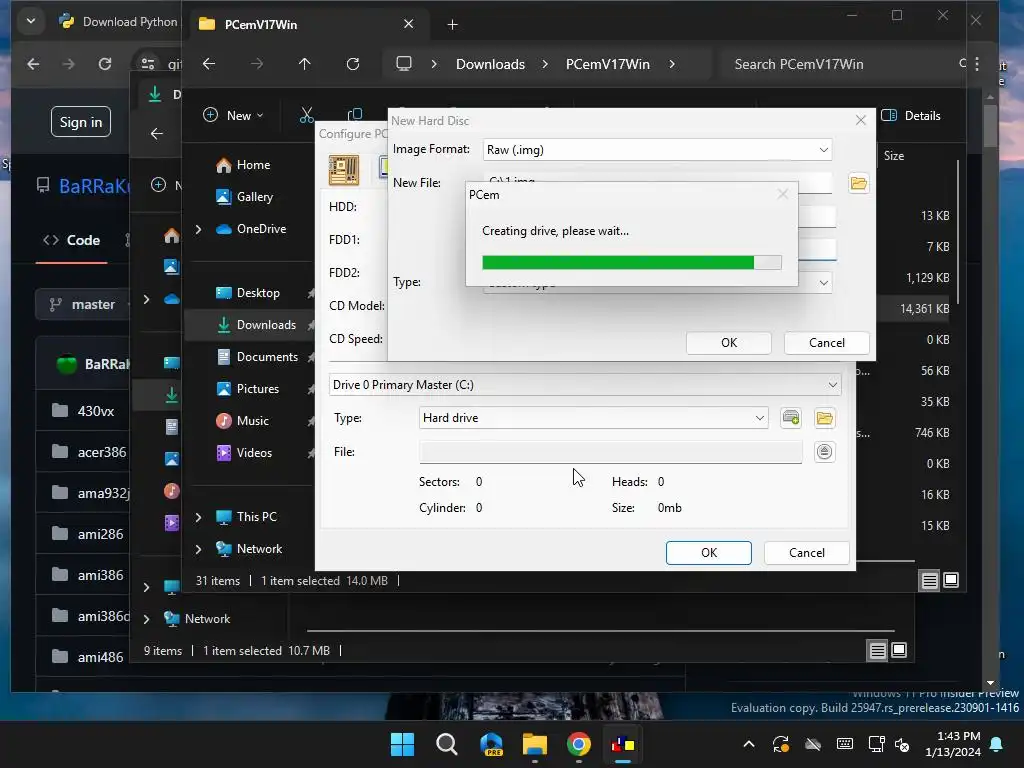Open Google Chrome from taskbar
The width and height of the screenshot is (1024, 768).
pyautogui.click(x=579, y=744)
